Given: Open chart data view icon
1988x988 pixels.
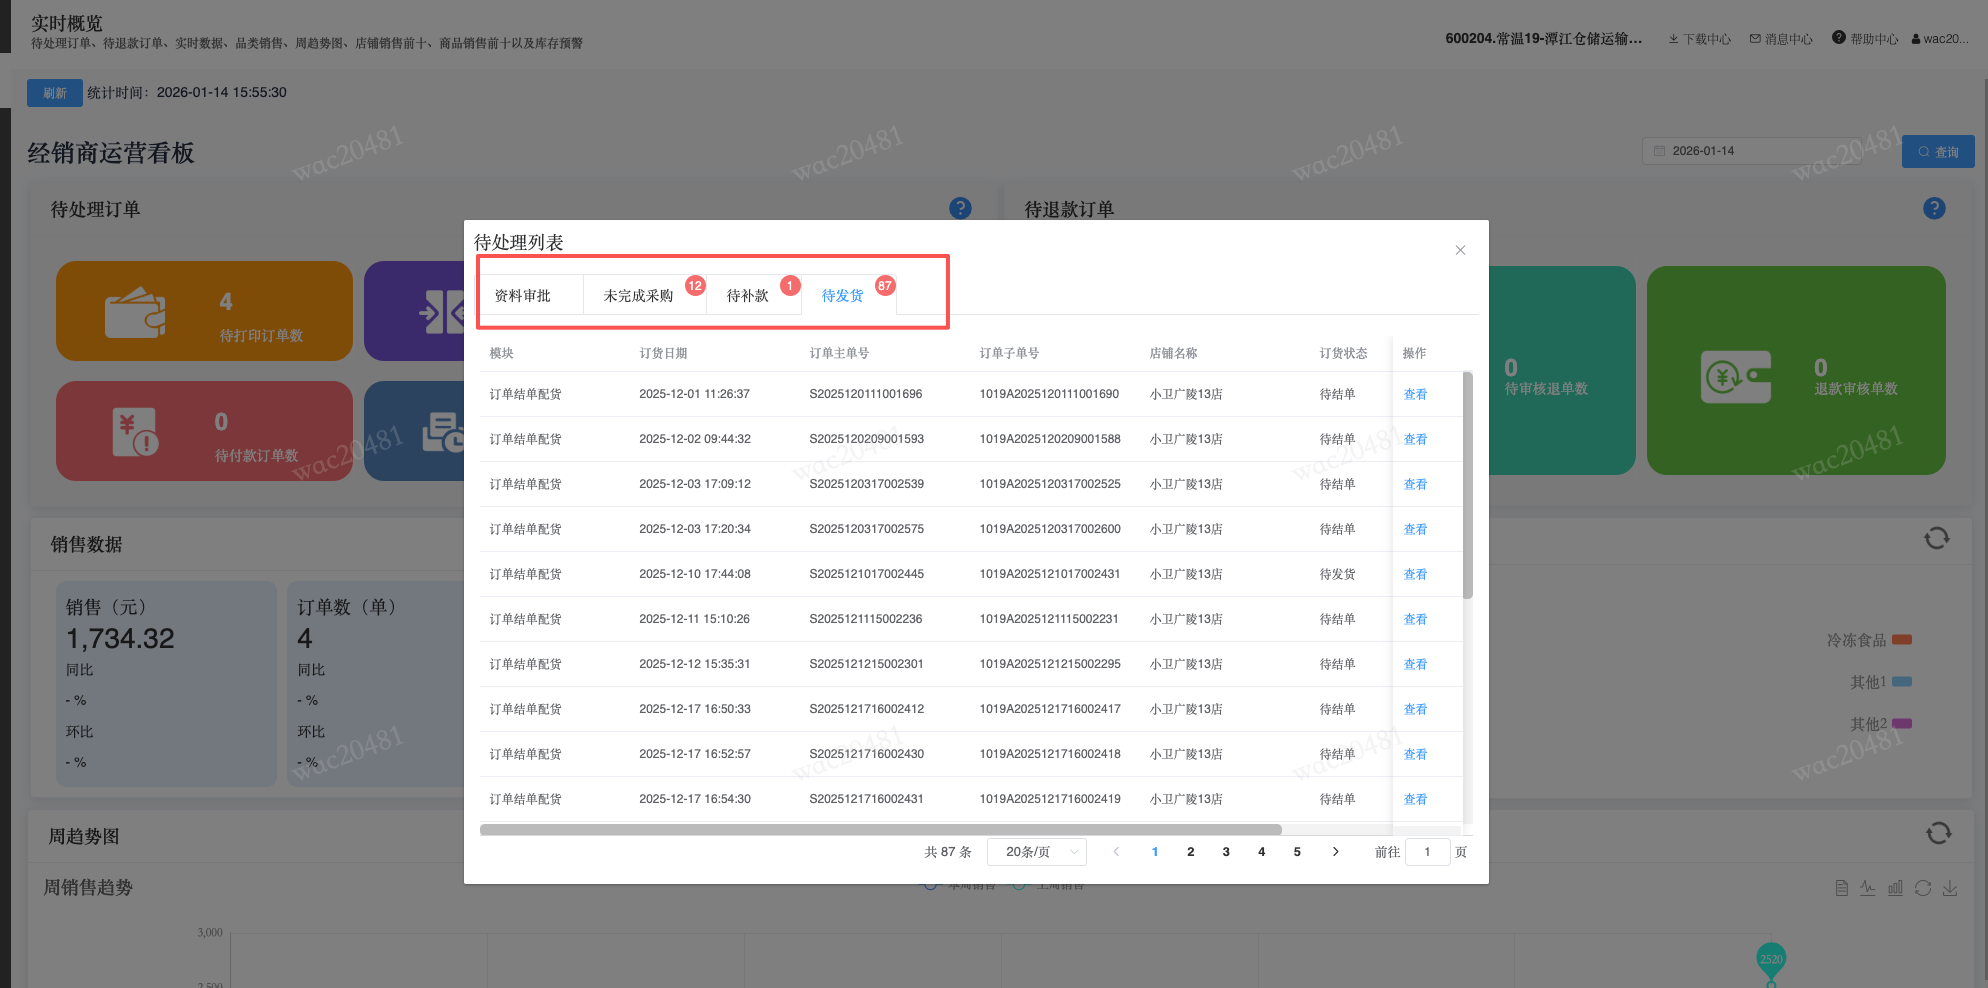Looking at the screenshot, I should pyautogui.click(x=1842, y=888).
